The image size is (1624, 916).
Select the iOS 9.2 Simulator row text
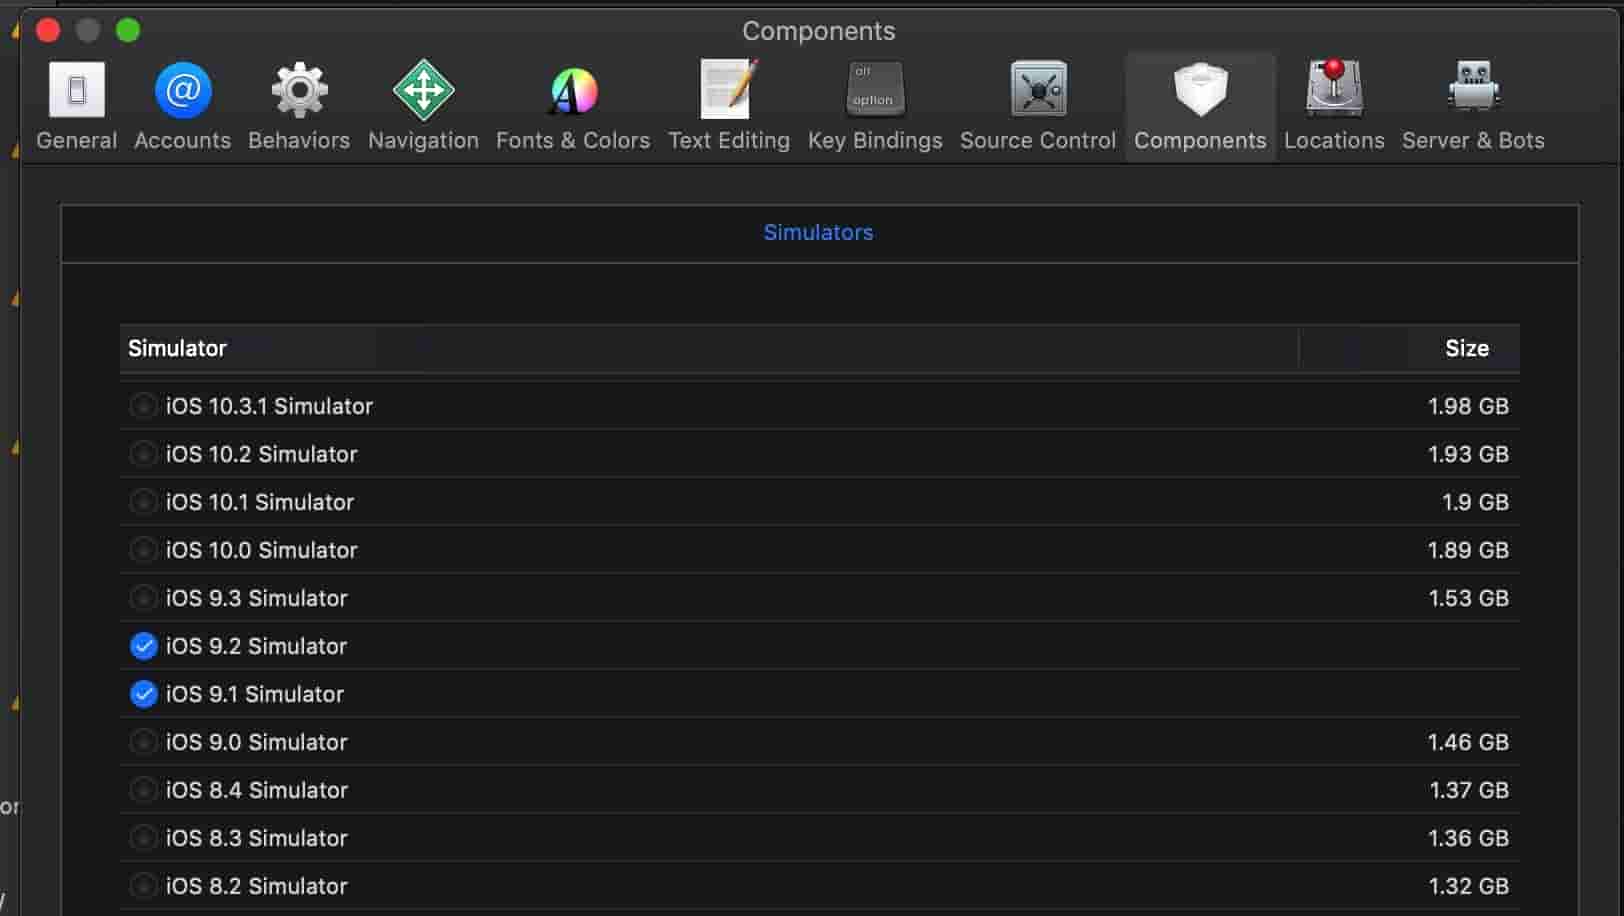point(256,646)
